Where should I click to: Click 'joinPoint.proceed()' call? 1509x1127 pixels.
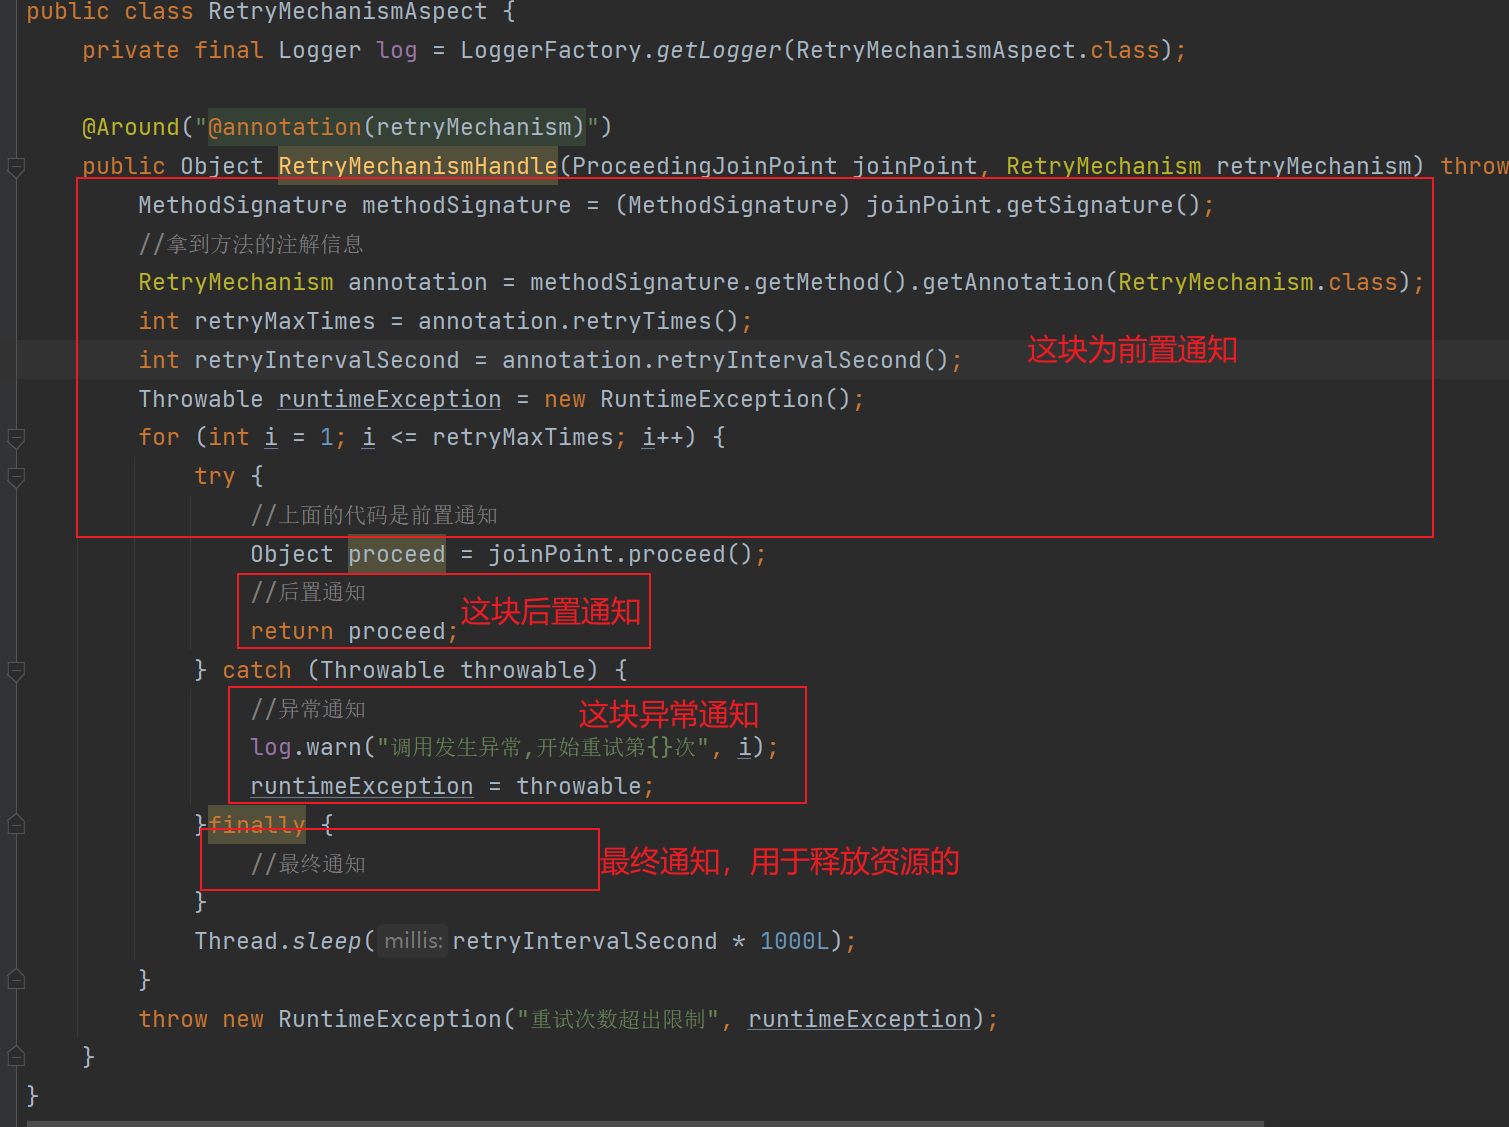[x=620, y=554]
